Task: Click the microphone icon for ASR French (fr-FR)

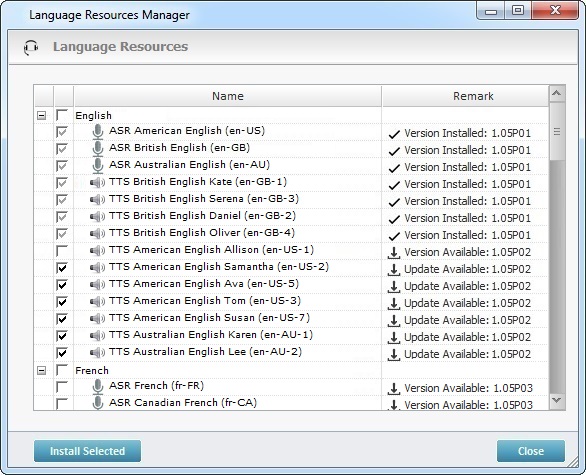Action: tap(98, 387)
